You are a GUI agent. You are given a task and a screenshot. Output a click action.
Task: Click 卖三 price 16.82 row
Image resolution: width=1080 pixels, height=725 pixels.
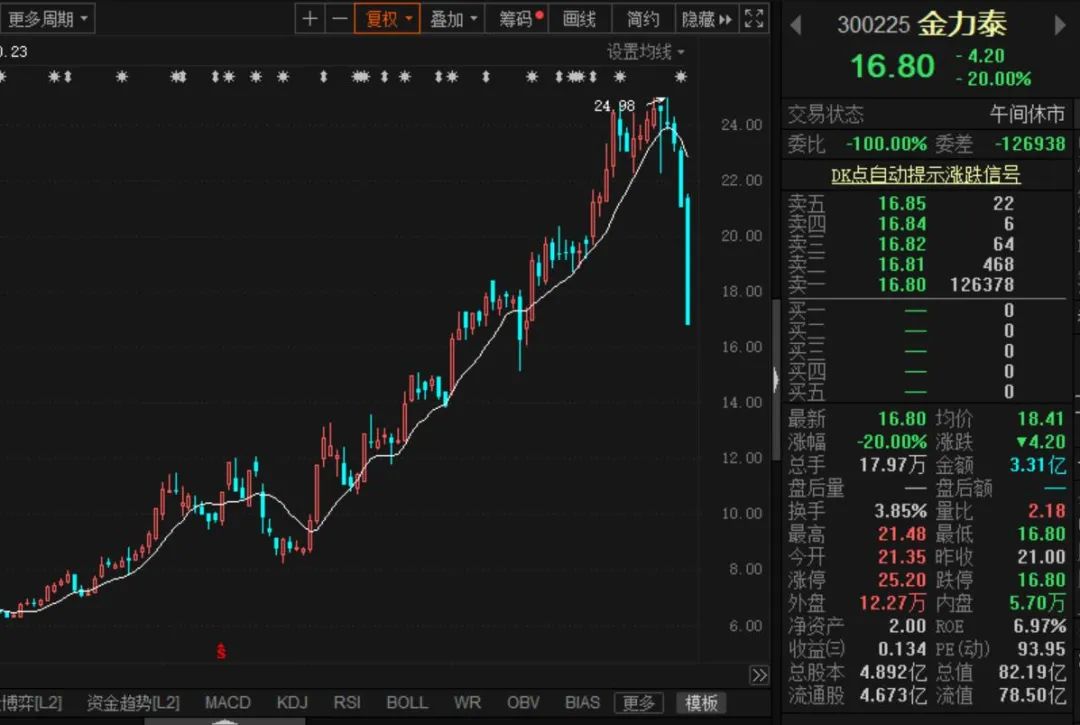(x=926, y=244)
